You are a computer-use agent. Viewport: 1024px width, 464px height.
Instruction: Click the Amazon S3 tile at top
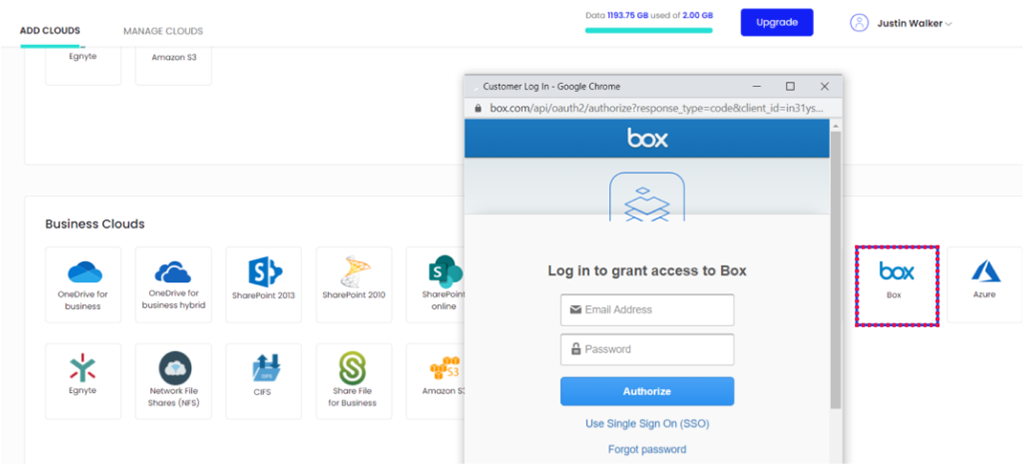click(173, 65)
